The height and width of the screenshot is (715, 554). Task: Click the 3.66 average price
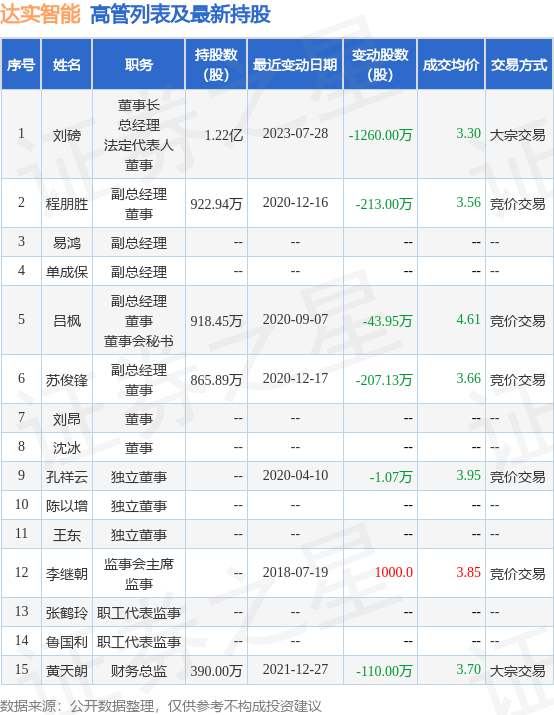click(x=468, y=378)
